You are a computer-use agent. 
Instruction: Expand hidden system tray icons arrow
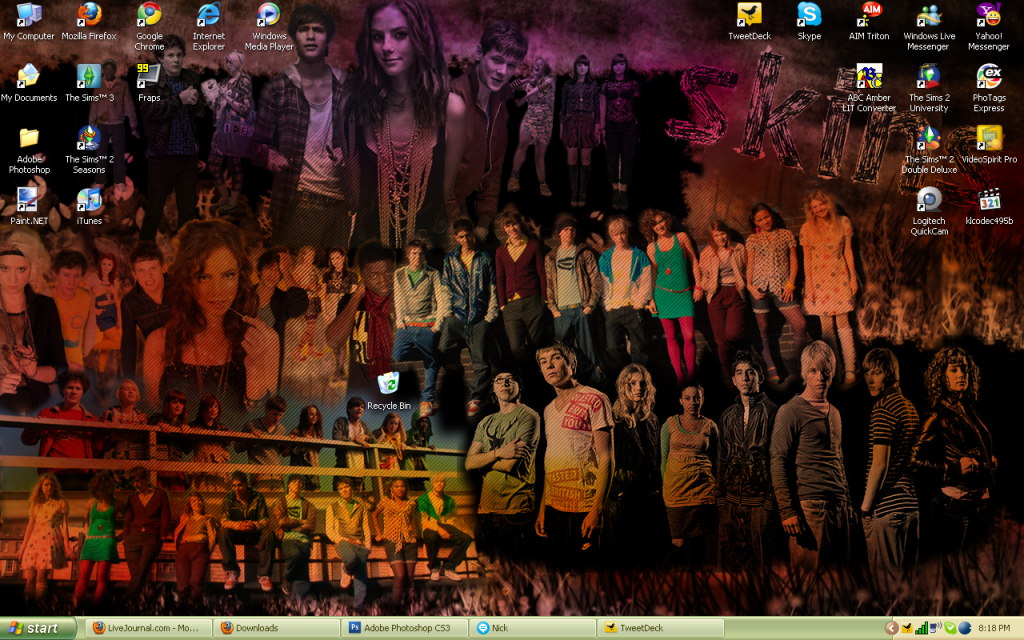pyautogui.click(x=891, y=628)
